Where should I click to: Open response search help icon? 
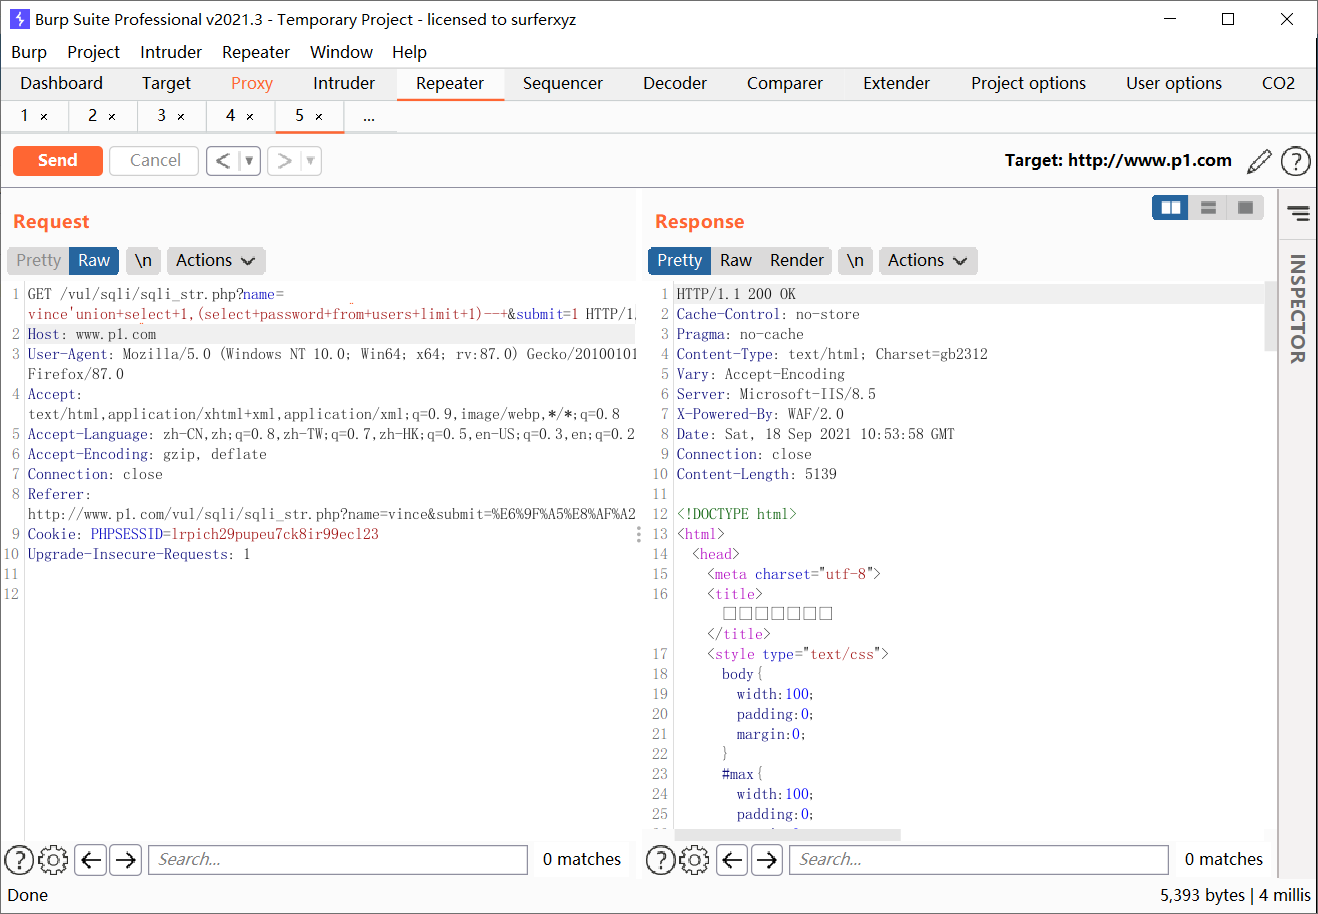pyautogui.click(x=660, y=860)
